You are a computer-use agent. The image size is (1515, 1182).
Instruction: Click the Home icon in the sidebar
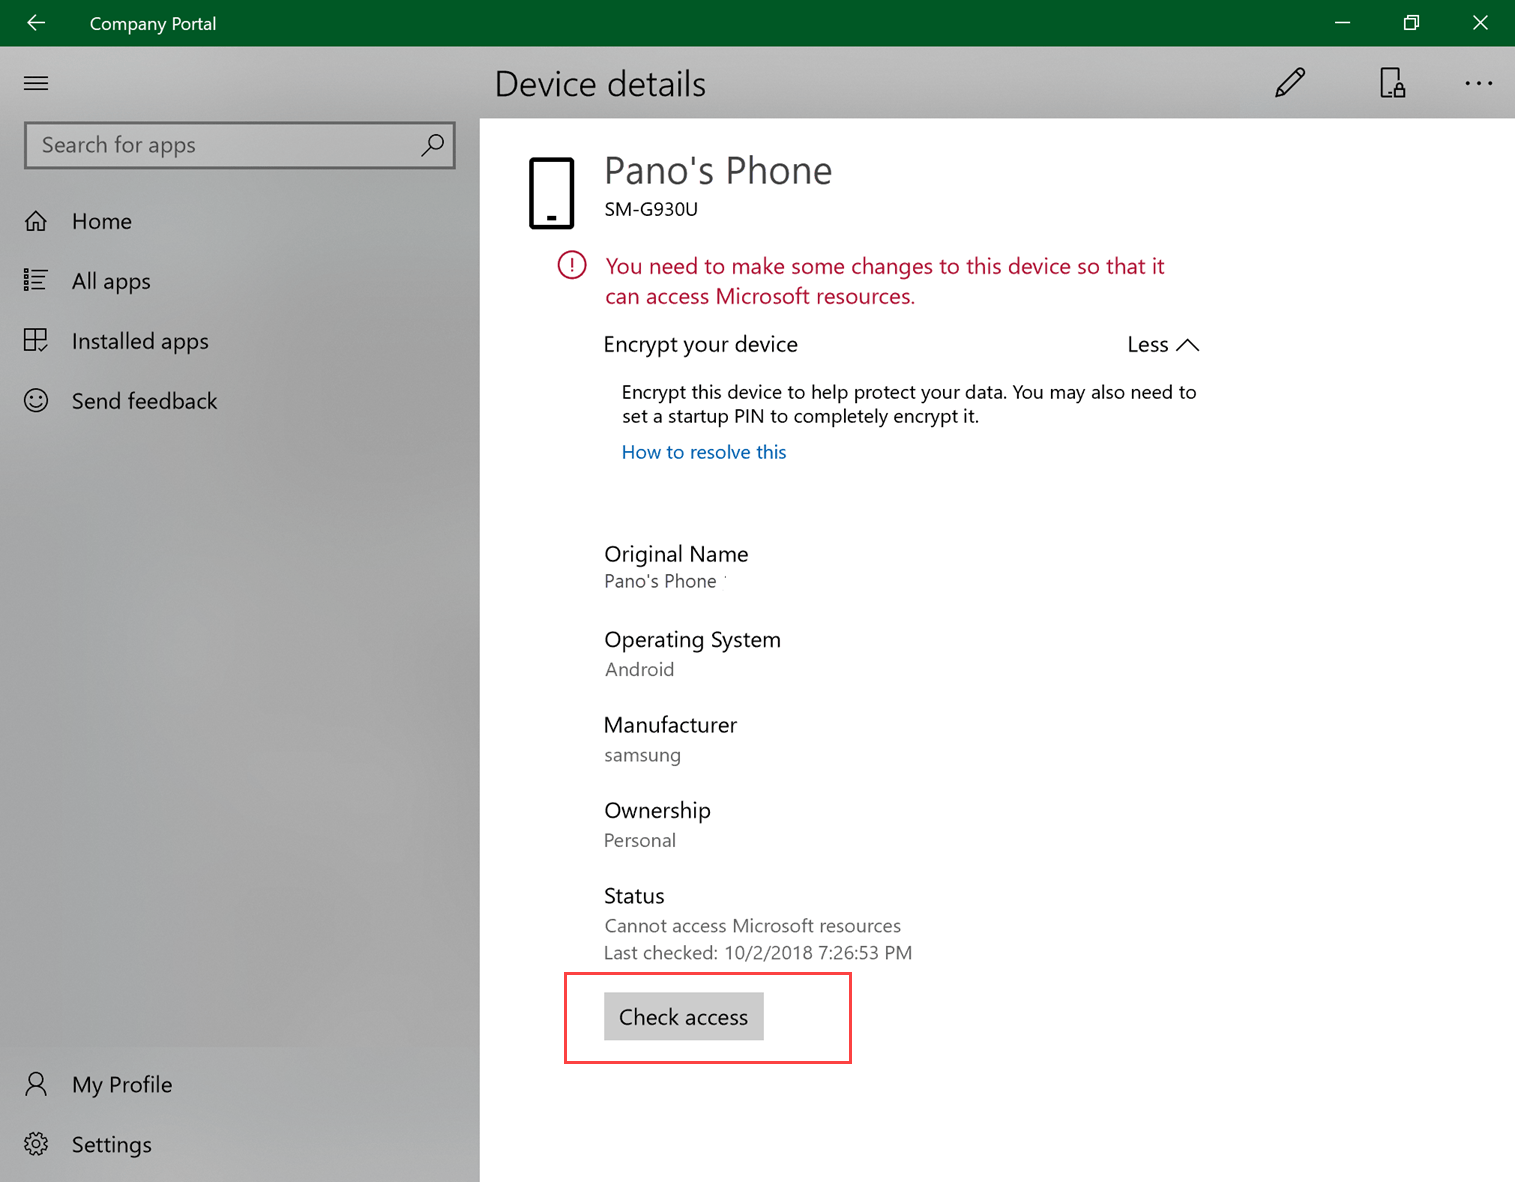35,221
